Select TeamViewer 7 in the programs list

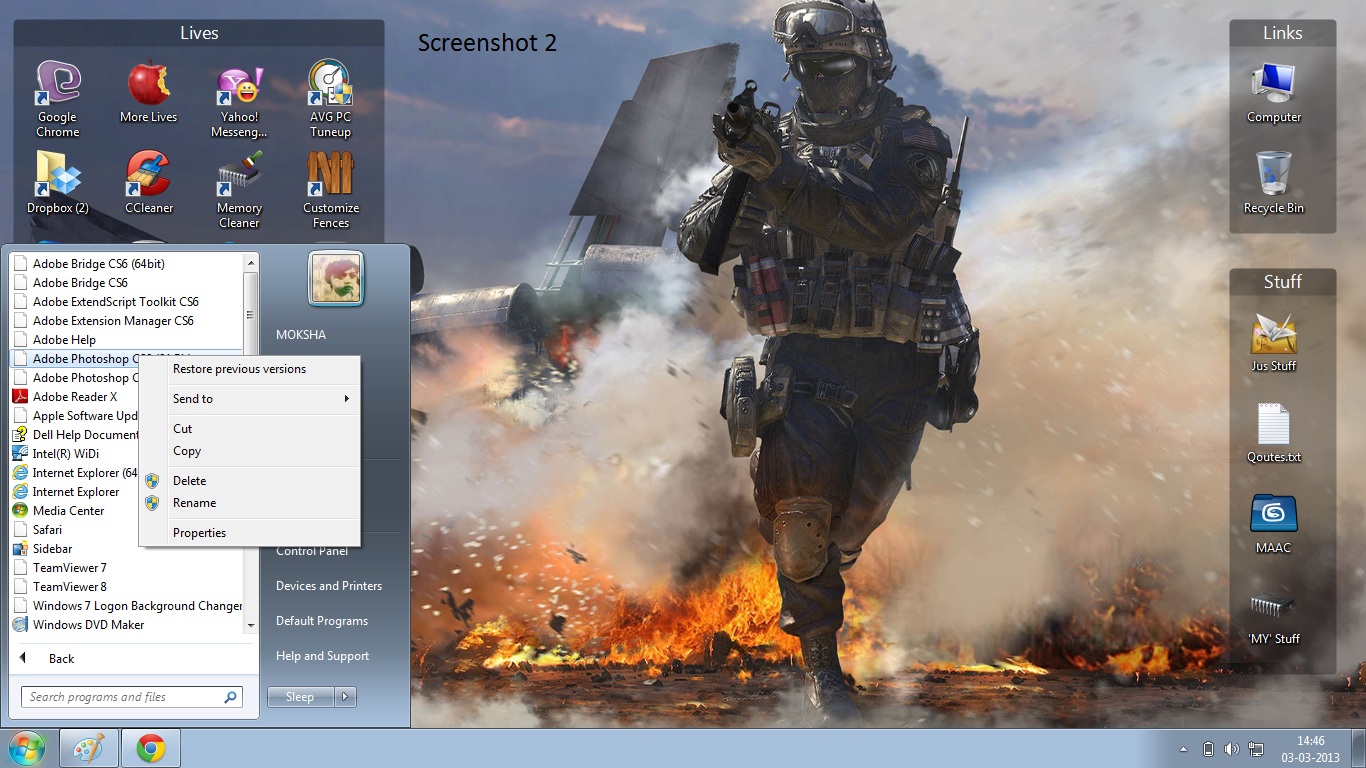69,568
